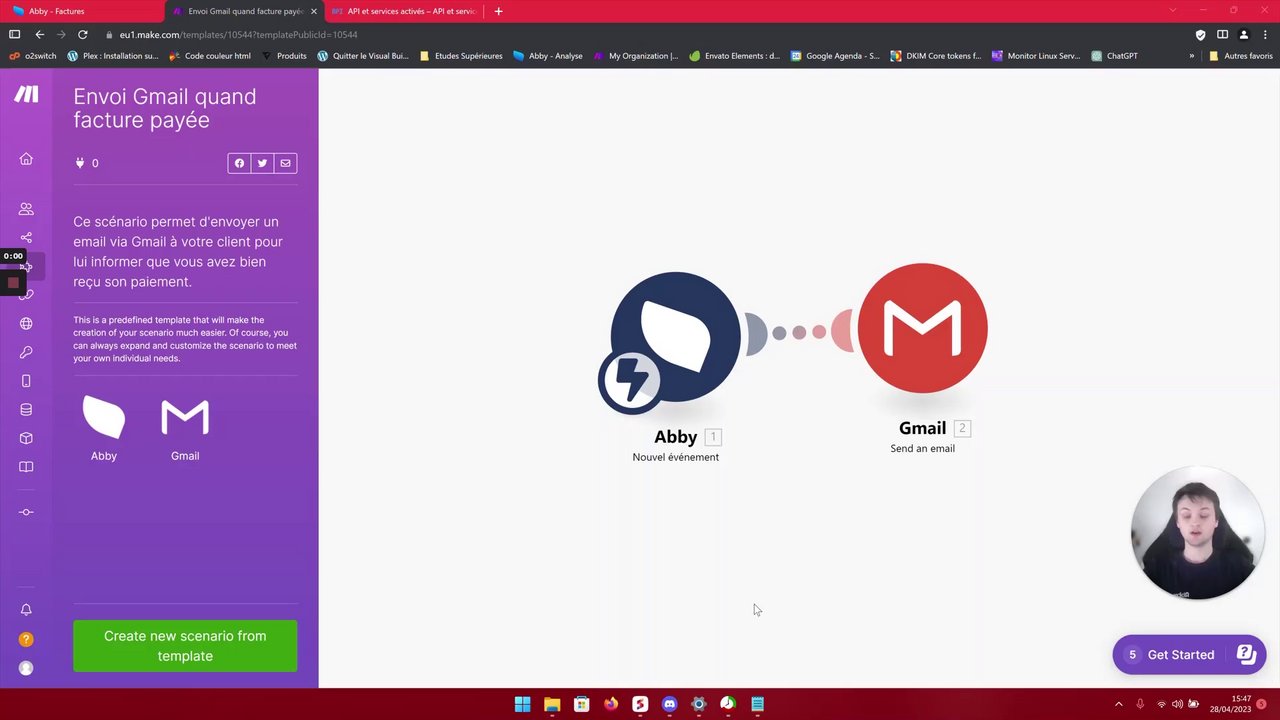Share the template on Twitter
Image resolution: width=1280 pixels, height=720 pixels.
point(262,163)
